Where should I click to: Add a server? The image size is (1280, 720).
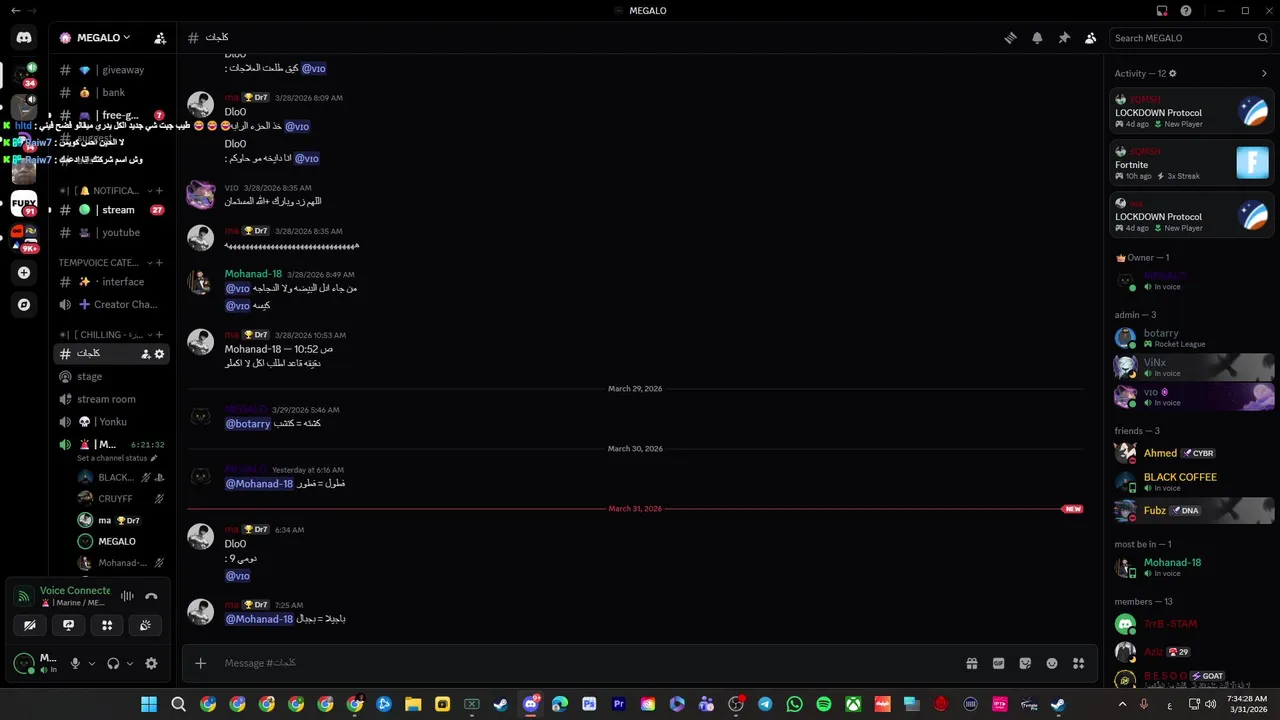[24, 272]
